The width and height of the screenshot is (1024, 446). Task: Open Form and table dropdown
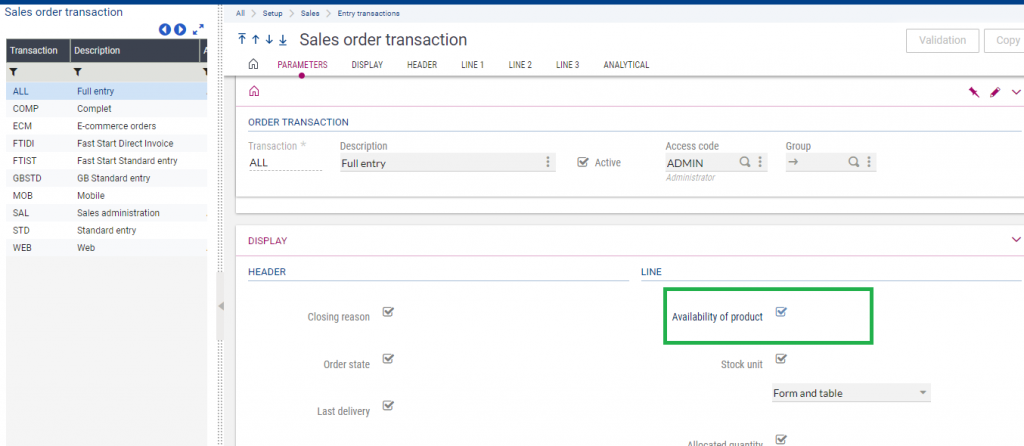[851, 393]
